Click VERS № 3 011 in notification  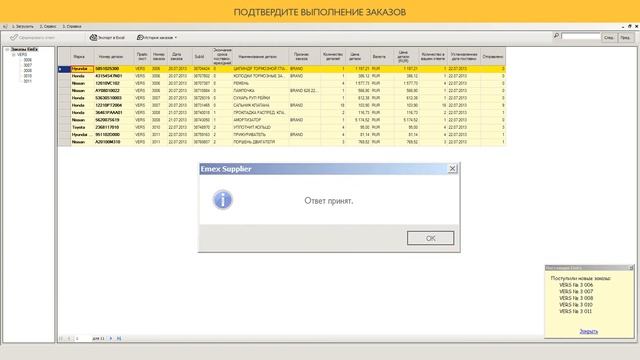coord(575,311)
